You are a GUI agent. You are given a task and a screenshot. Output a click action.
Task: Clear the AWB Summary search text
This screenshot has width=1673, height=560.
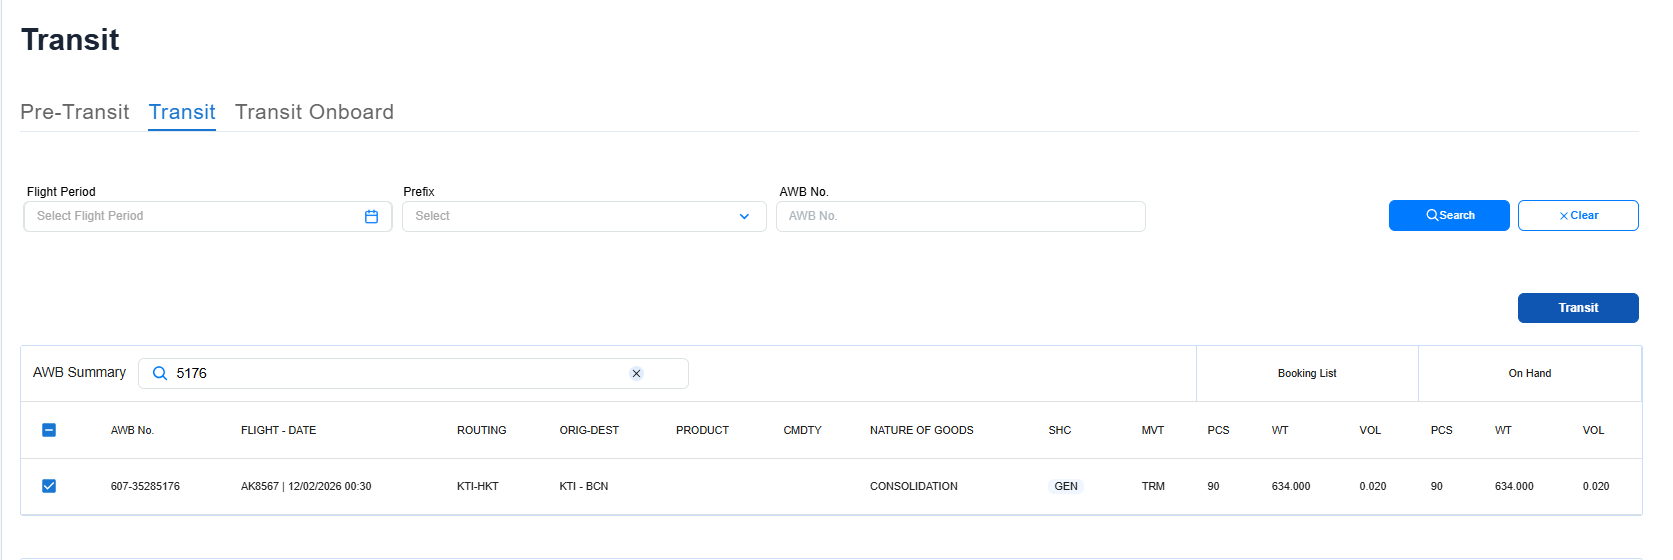tap(636, 373)
